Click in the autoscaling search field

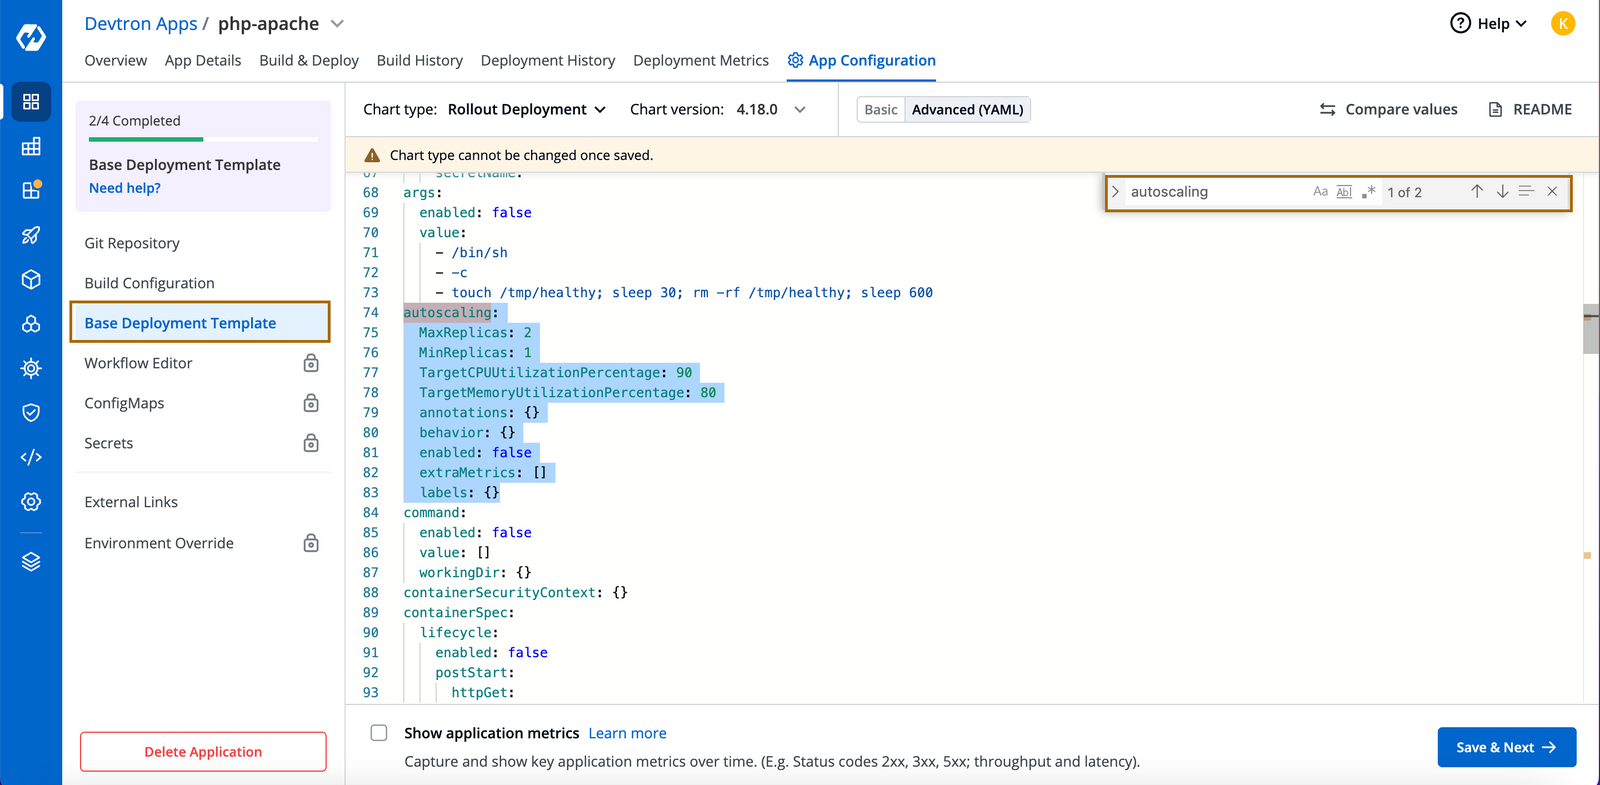click(x=1215, y=192)
